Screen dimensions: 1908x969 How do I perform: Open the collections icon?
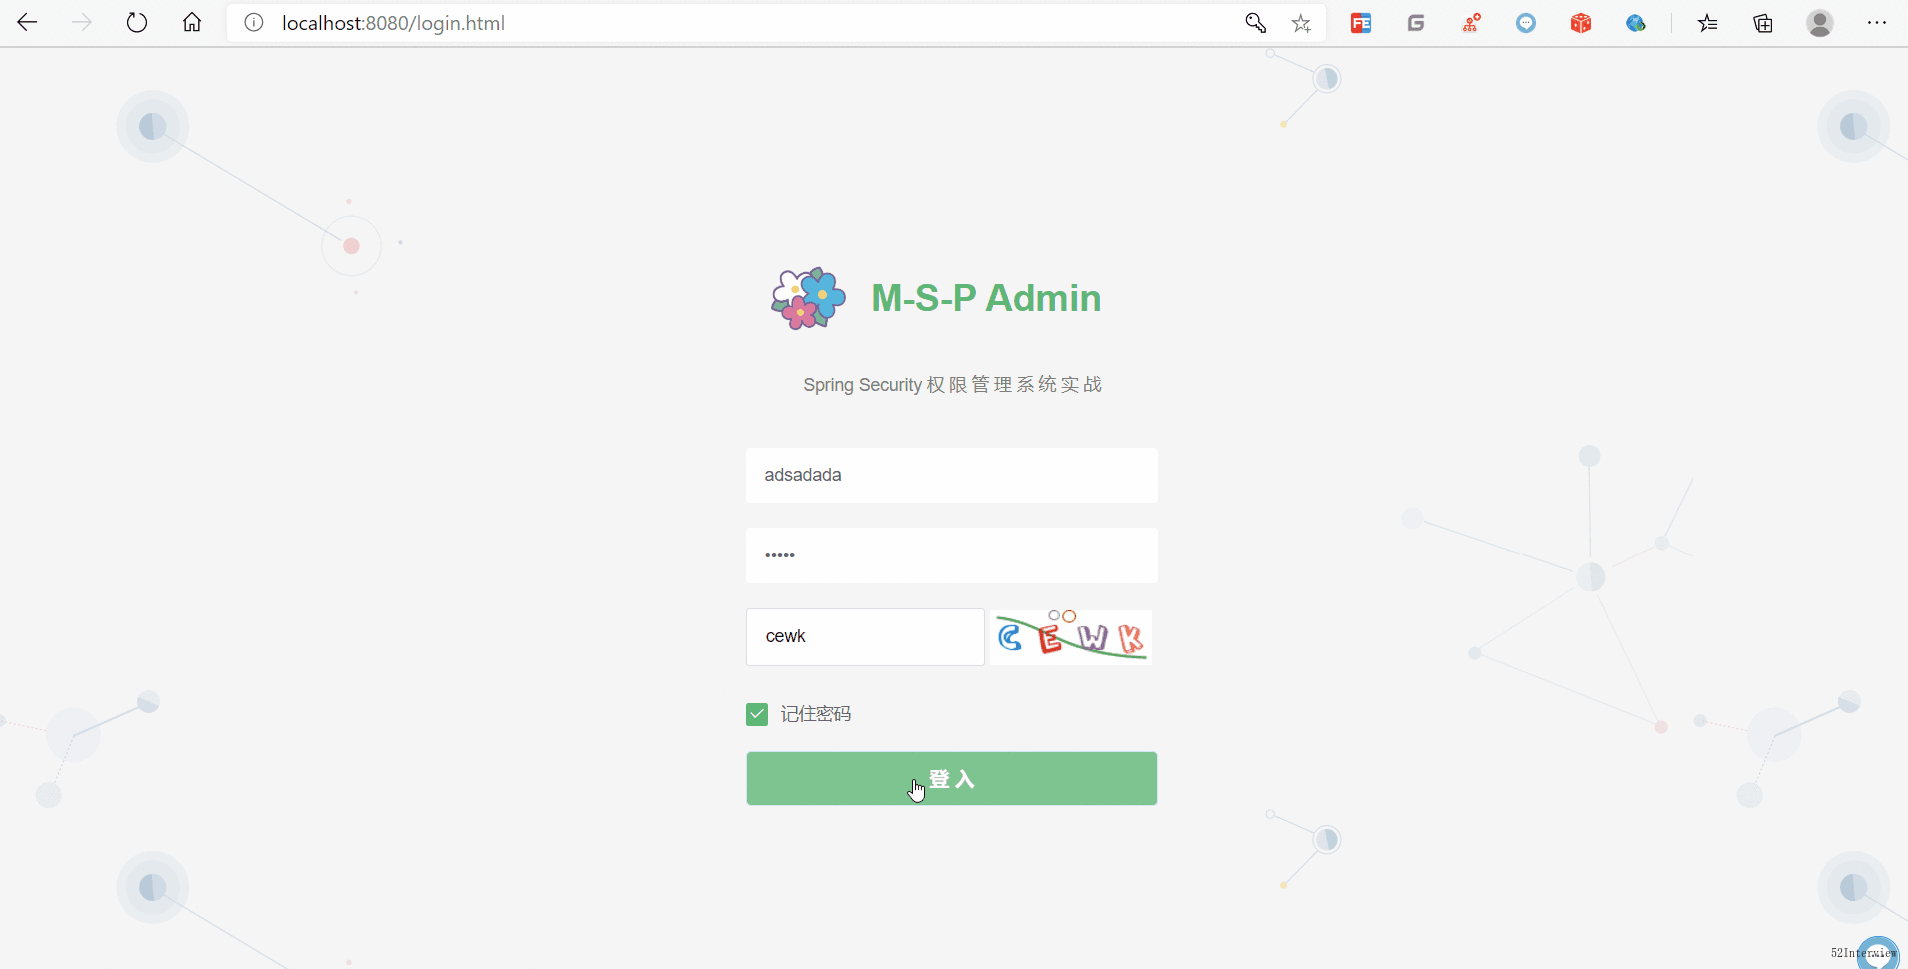pos(1763,23)
